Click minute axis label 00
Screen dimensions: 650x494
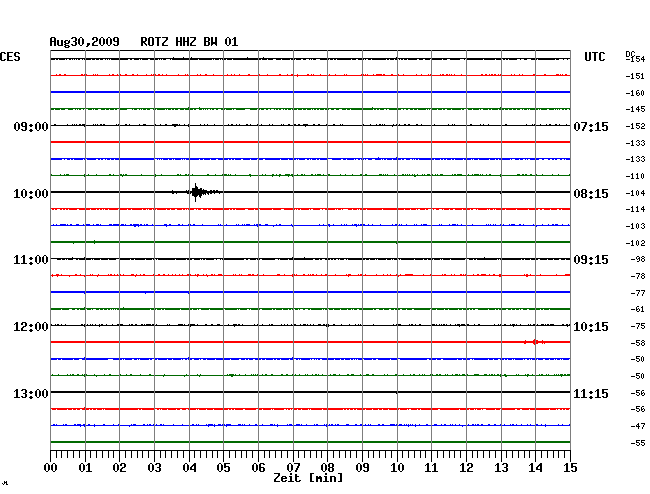pyautogui.click(x=51, y=468)
